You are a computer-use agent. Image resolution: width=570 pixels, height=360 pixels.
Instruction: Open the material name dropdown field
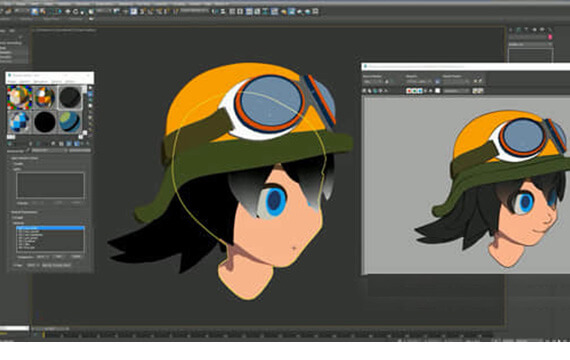(50, 150)
